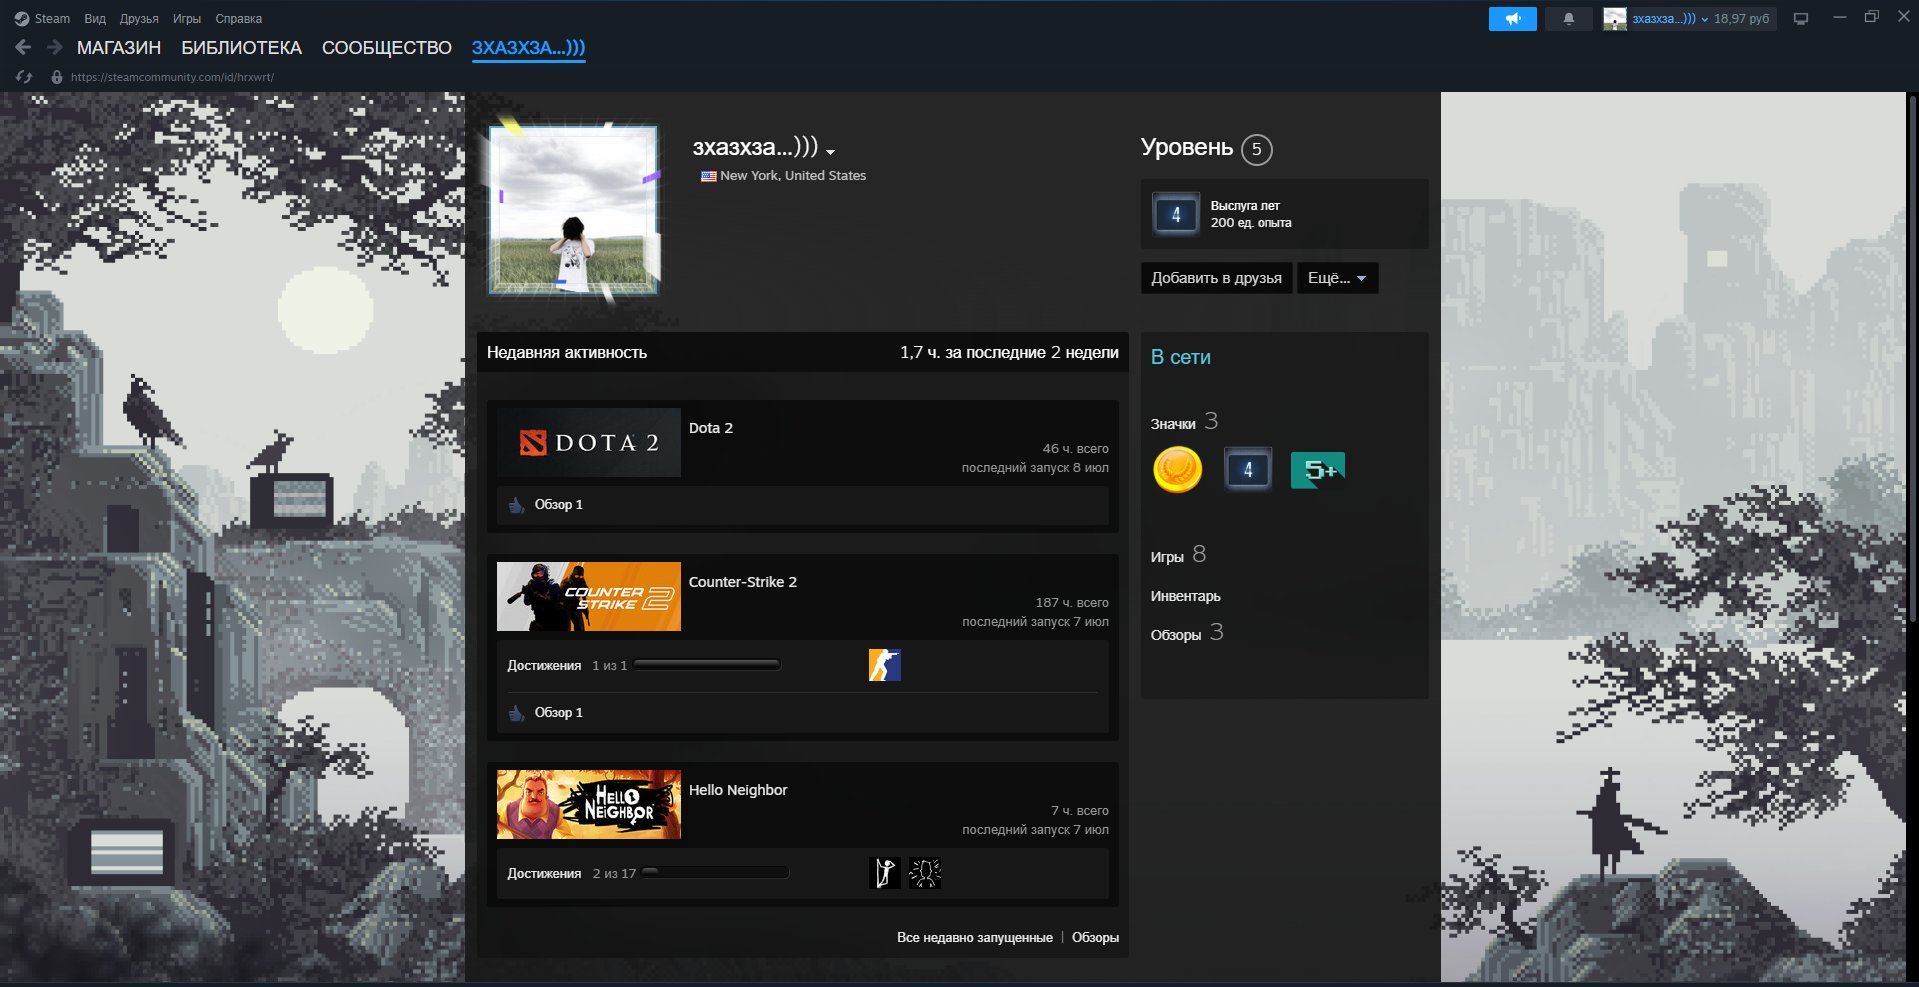Click the Counter-Strike 2 achievement icon

[x=884, y=665]
